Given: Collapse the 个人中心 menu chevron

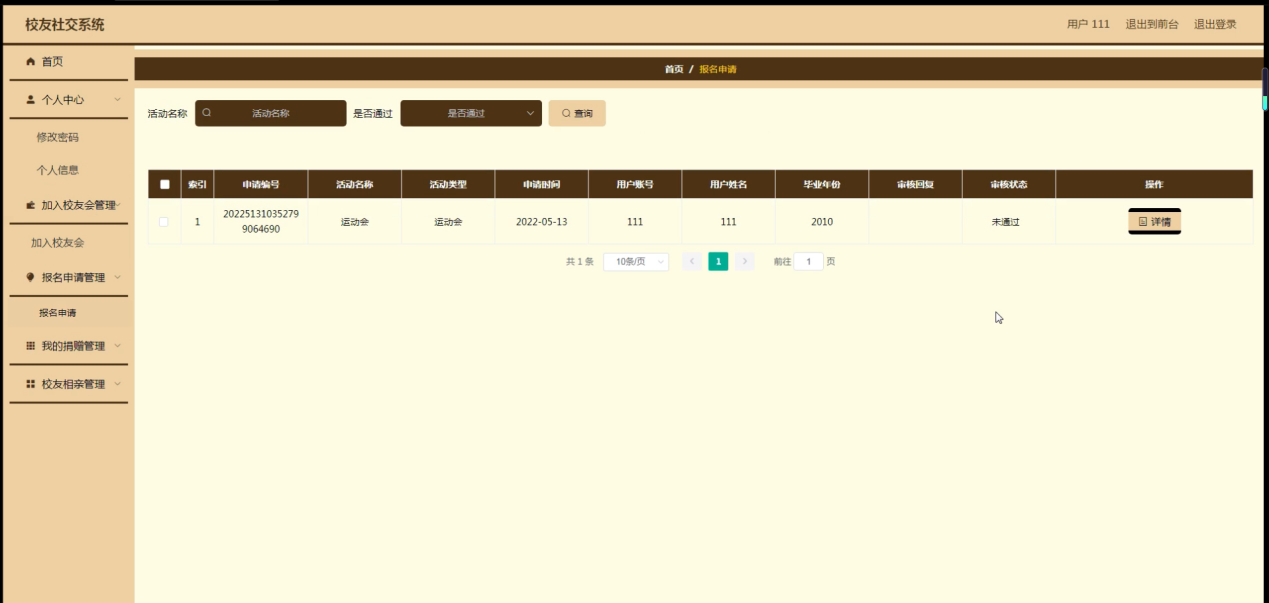Looking at the screenshot, I should pyautogui.click(x=117, y=100).
